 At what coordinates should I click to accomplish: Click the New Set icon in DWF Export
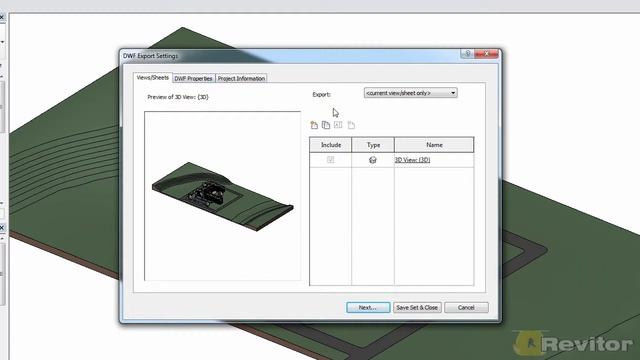click(314, 125)
